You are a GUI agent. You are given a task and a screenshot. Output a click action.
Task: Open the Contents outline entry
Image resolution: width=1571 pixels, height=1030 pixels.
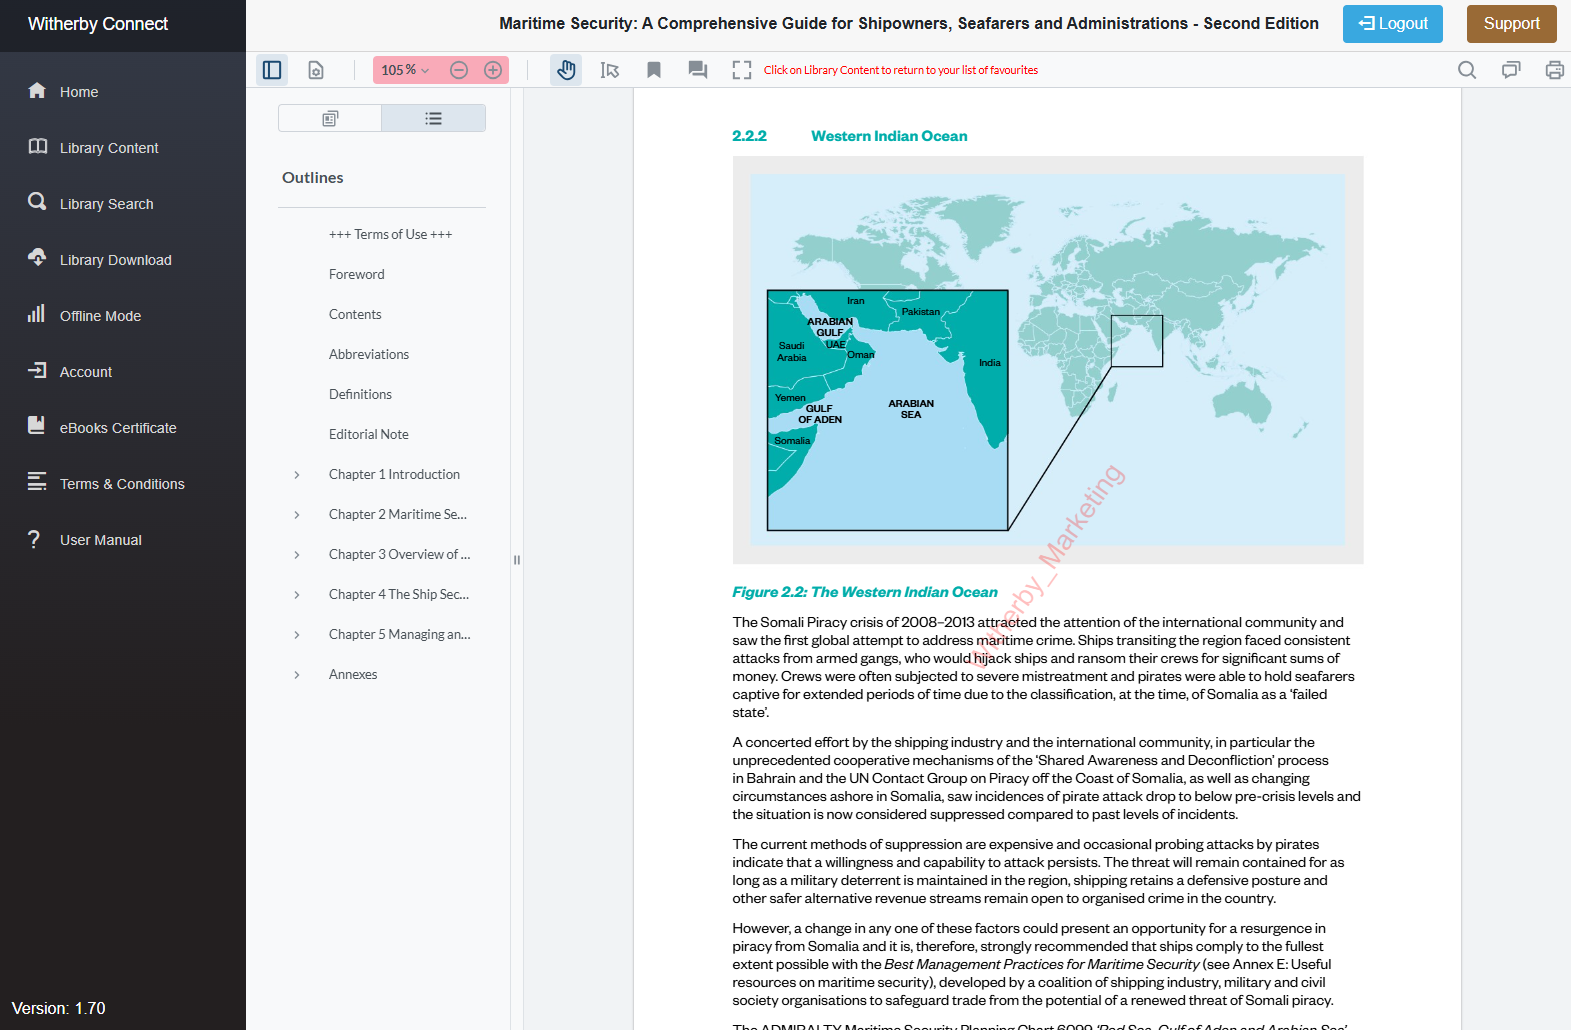coord(355,314)
